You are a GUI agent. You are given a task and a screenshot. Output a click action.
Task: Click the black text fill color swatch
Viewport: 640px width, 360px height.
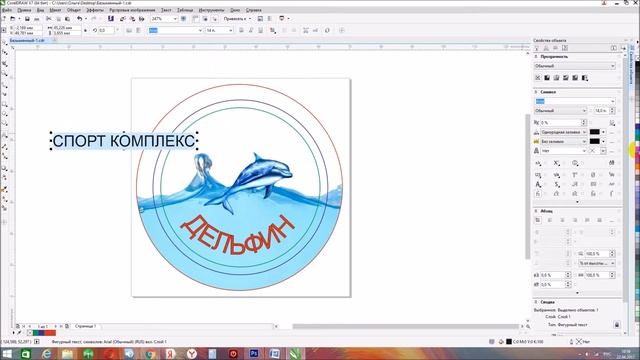(594, 132)
